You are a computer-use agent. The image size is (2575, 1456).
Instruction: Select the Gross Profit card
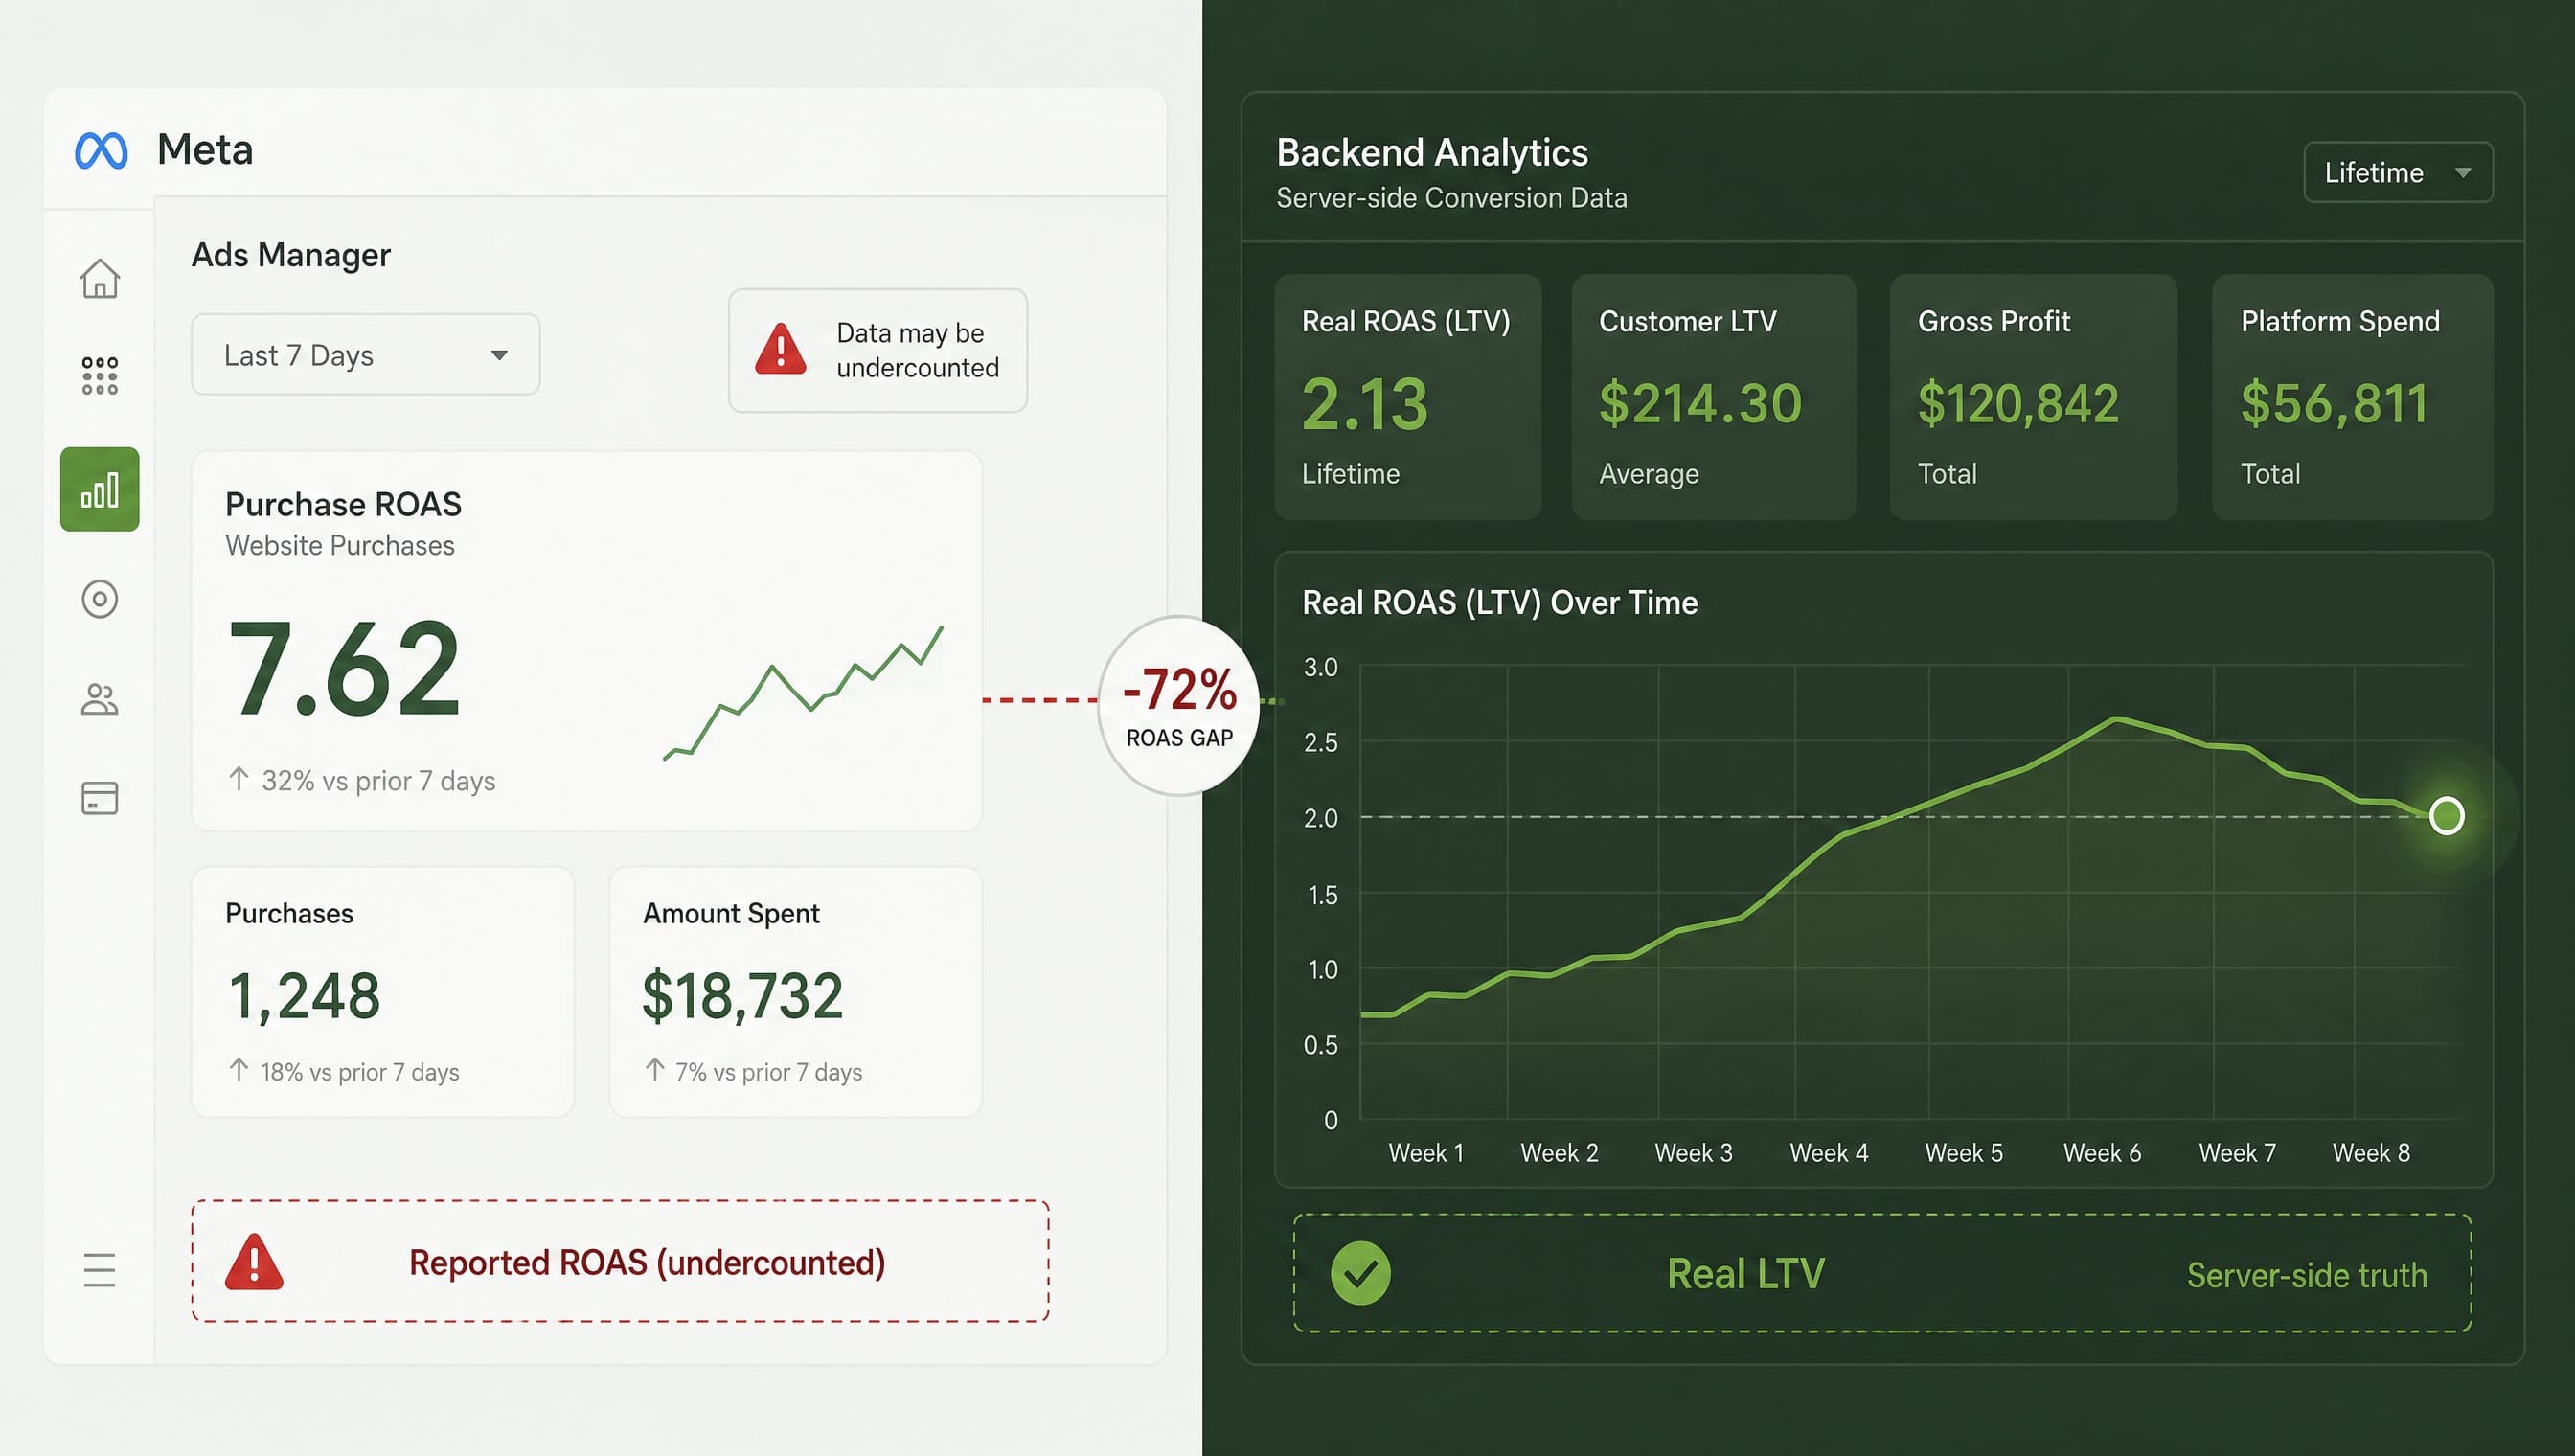2033,397
